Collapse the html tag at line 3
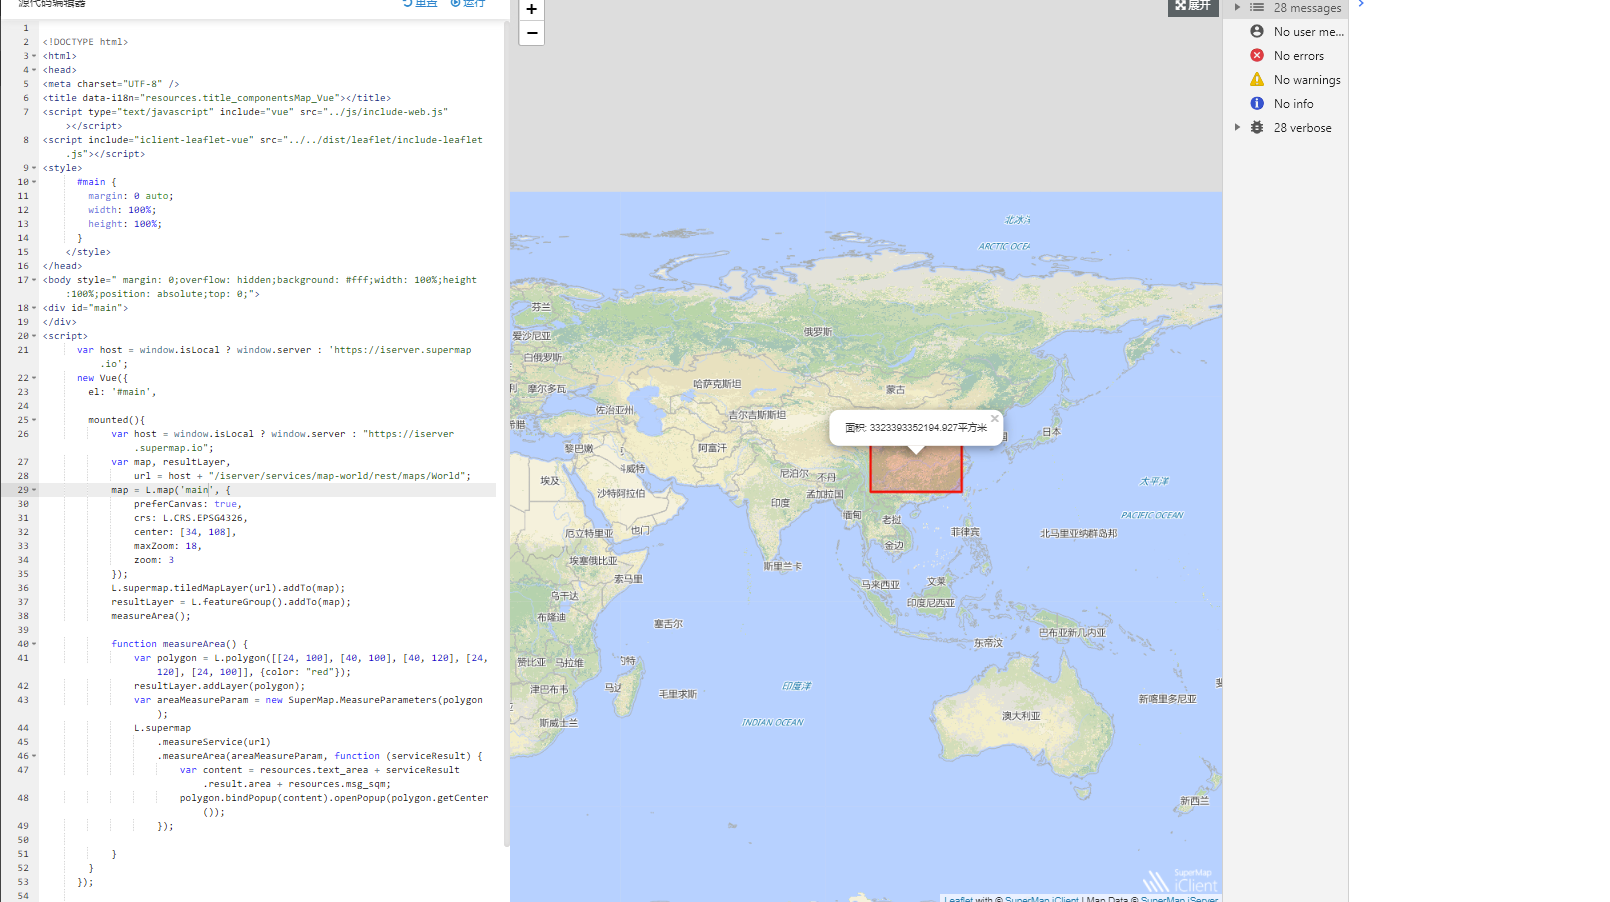Viewport: 1610px width, 902px height. tap(34, 56)
